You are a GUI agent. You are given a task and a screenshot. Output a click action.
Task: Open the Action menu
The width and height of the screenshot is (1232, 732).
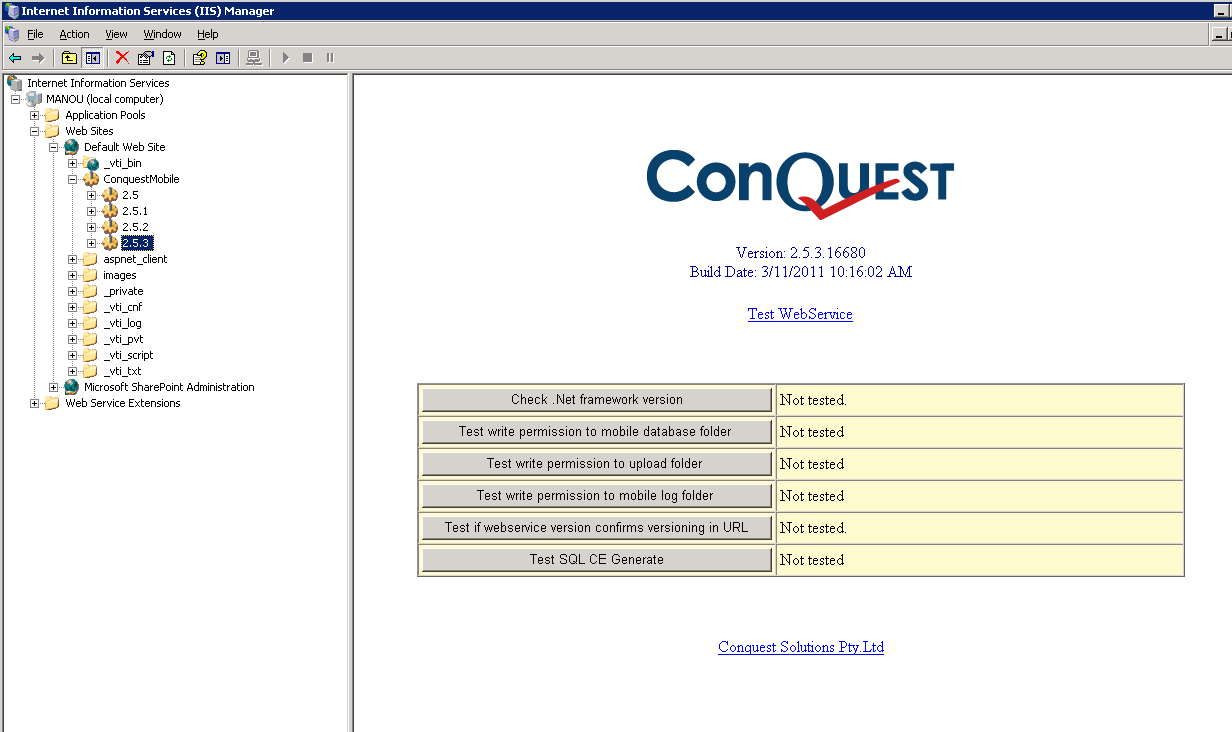point(74,34)
